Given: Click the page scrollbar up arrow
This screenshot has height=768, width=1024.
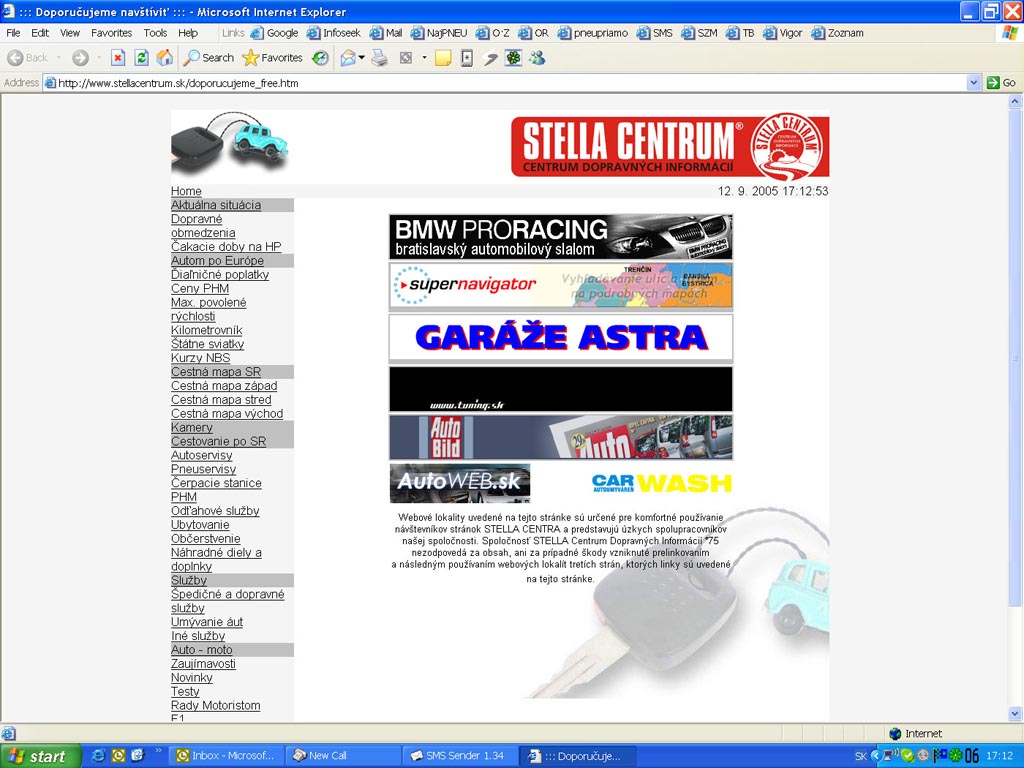Looking at the screenshot, I should point(1015,101).
